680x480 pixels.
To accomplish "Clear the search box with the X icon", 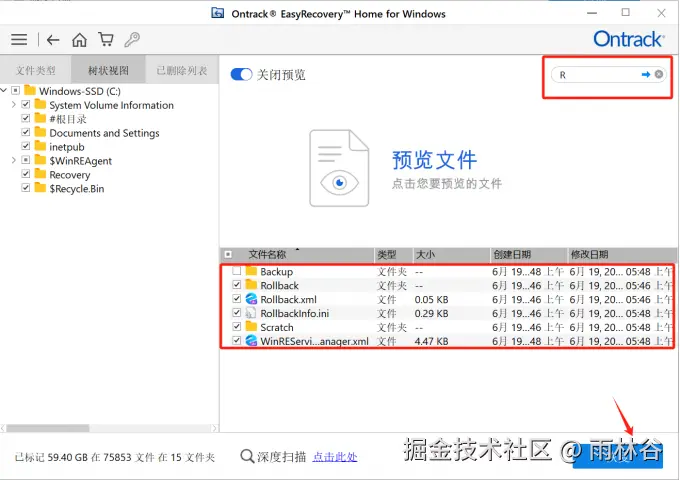I will 659,74.
